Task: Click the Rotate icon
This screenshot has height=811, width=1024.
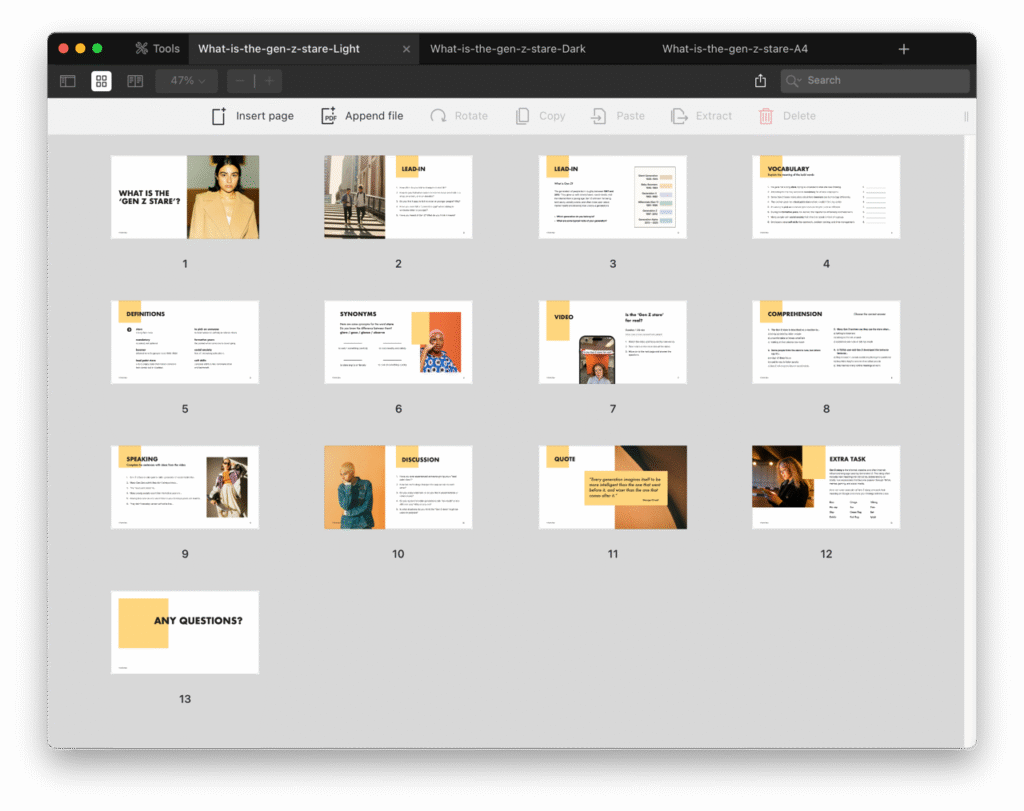Action: coord(438,116)
